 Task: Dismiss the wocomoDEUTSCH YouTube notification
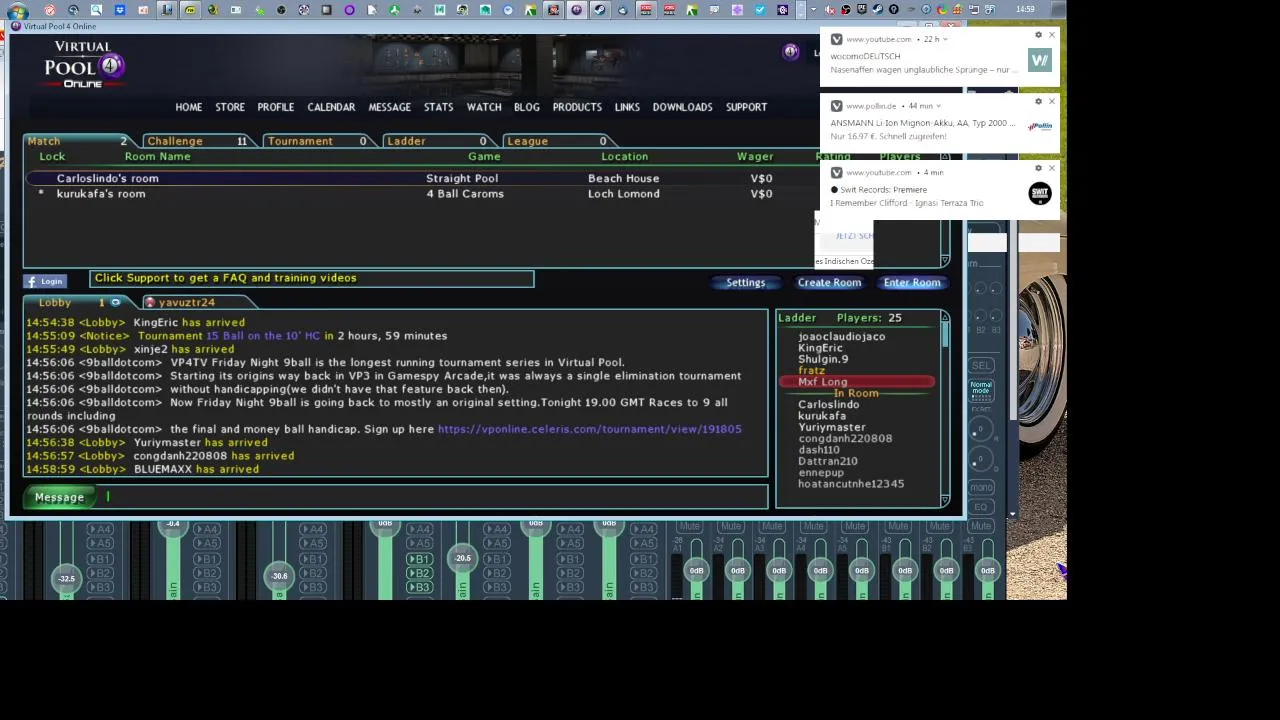pos(1051,35)
